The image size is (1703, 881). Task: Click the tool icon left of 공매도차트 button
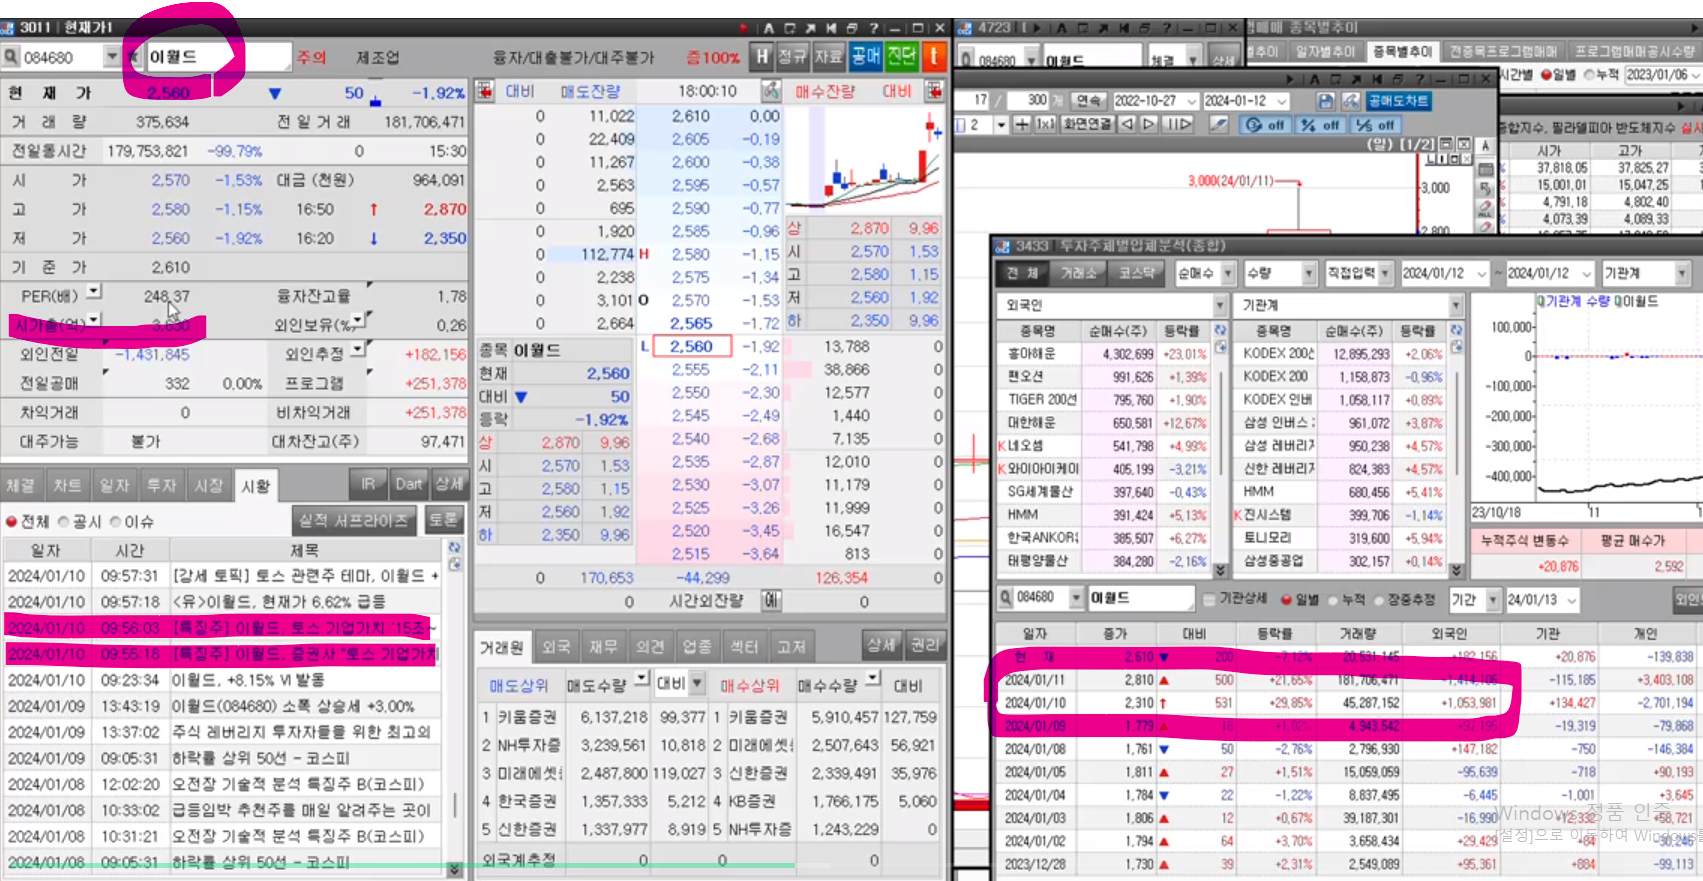(1350, 100)
